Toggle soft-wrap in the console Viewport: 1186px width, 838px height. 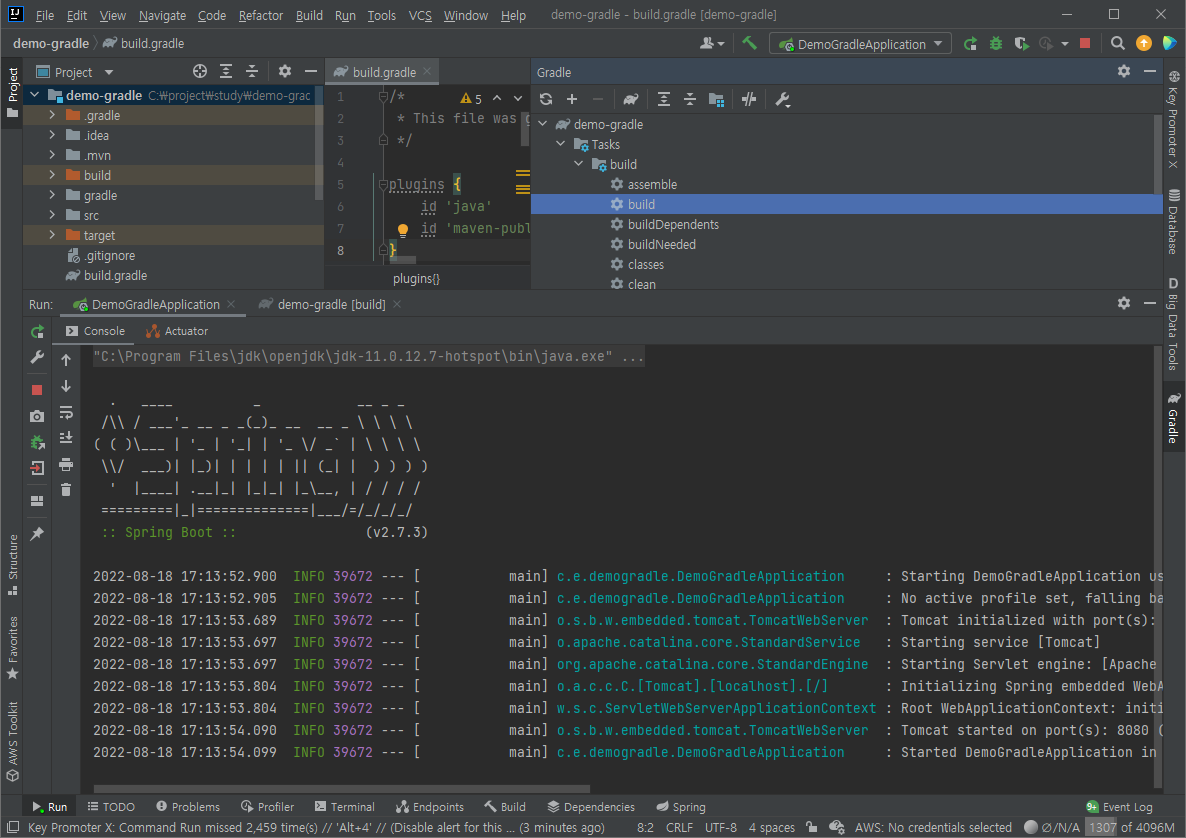pyautogui.click(x=66, y=412)
